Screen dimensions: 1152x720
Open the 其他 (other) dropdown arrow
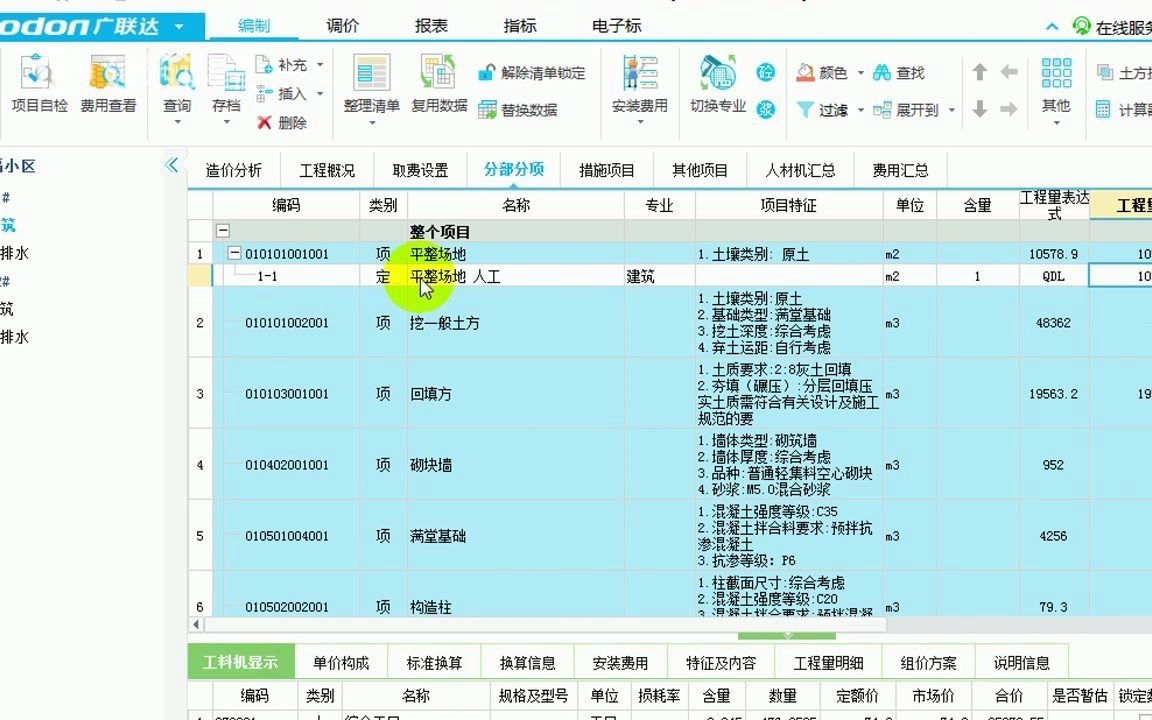click(1055, 120)
